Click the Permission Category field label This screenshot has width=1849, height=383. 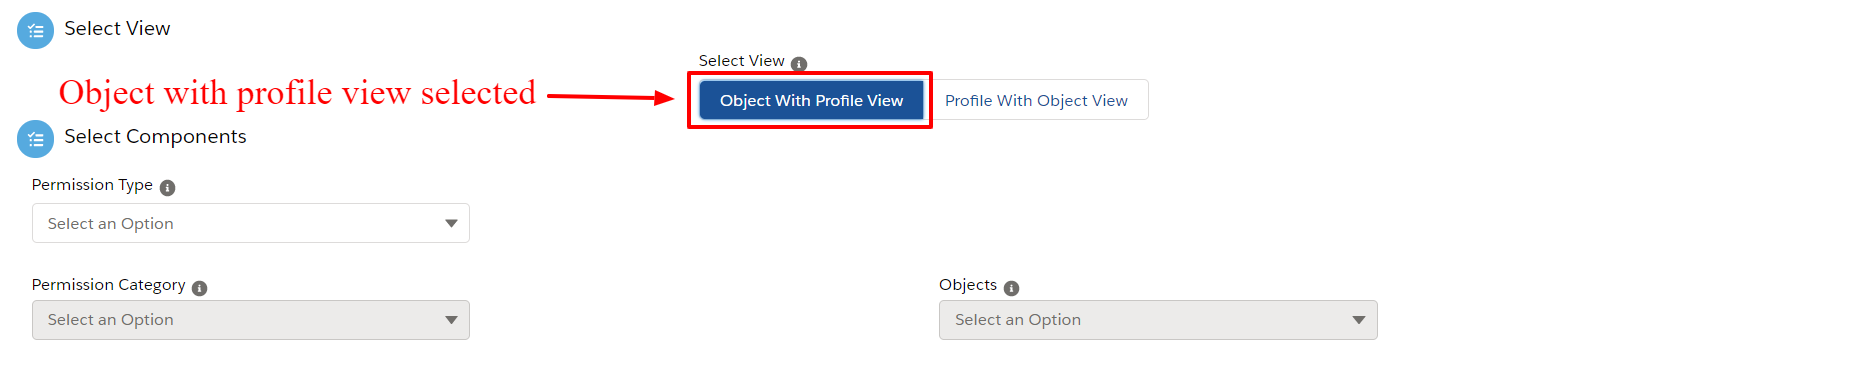[x=108, y=285]
